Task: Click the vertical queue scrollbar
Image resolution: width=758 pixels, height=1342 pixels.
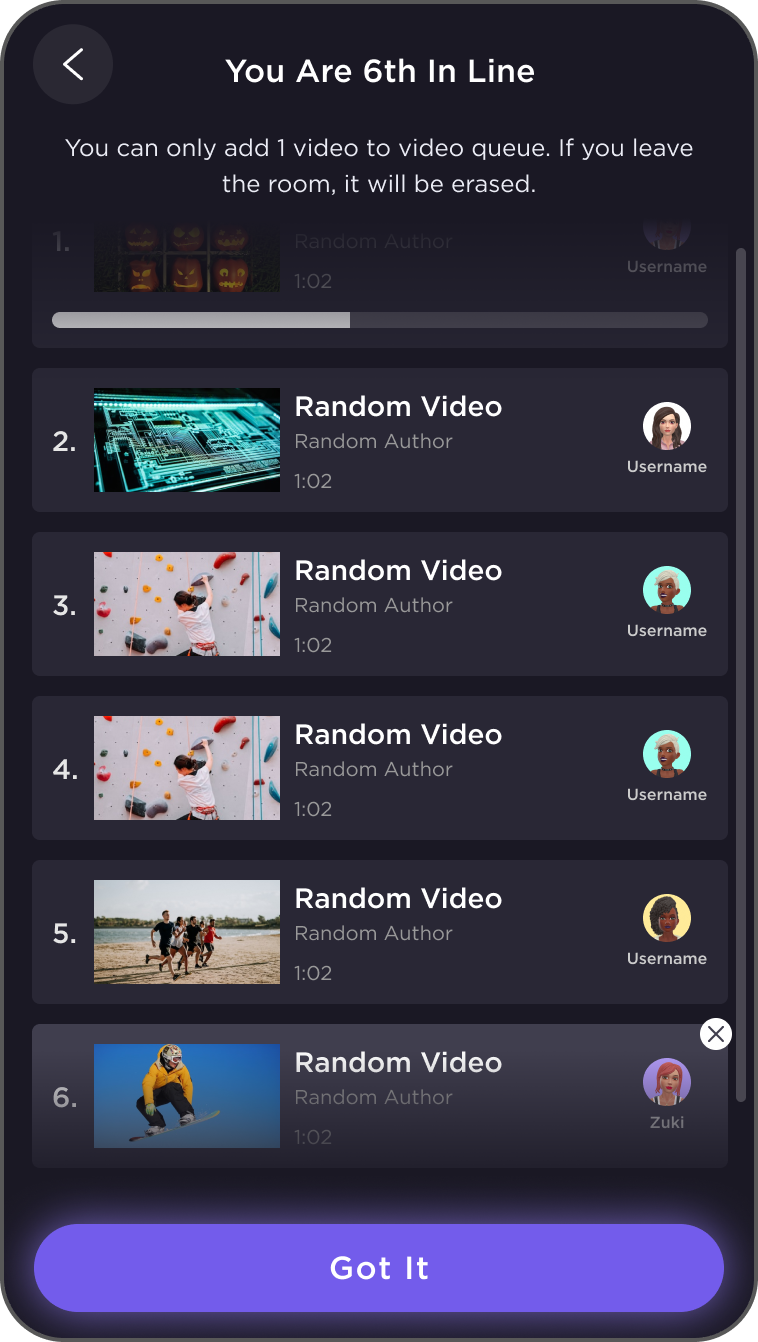Action: tap(741, 675)
